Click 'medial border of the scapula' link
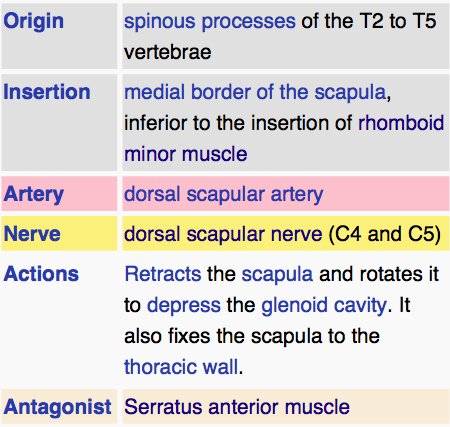This screenshot has height=427, width=450. point(255,92)
